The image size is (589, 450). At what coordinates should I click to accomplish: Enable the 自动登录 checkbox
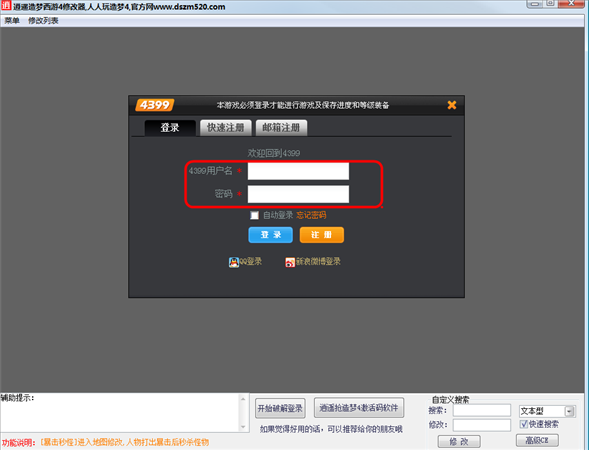(254, 215)
